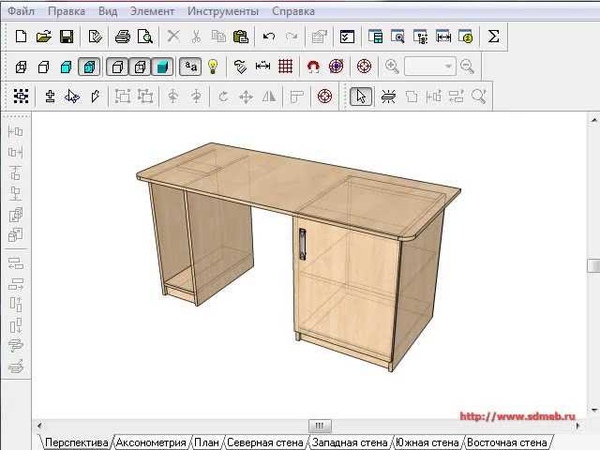Click the first left-sidebar alignment icon
600x450 pixels.
(x=15, y=131)
